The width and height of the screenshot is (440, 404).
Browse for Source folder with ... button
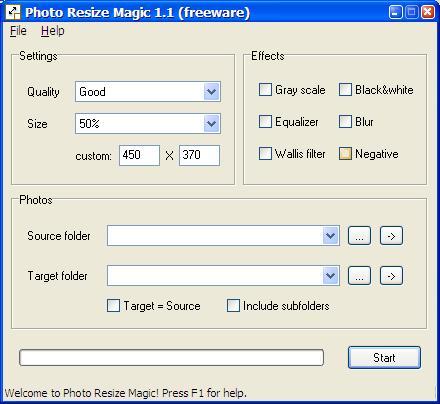click(x=359, y=236)
